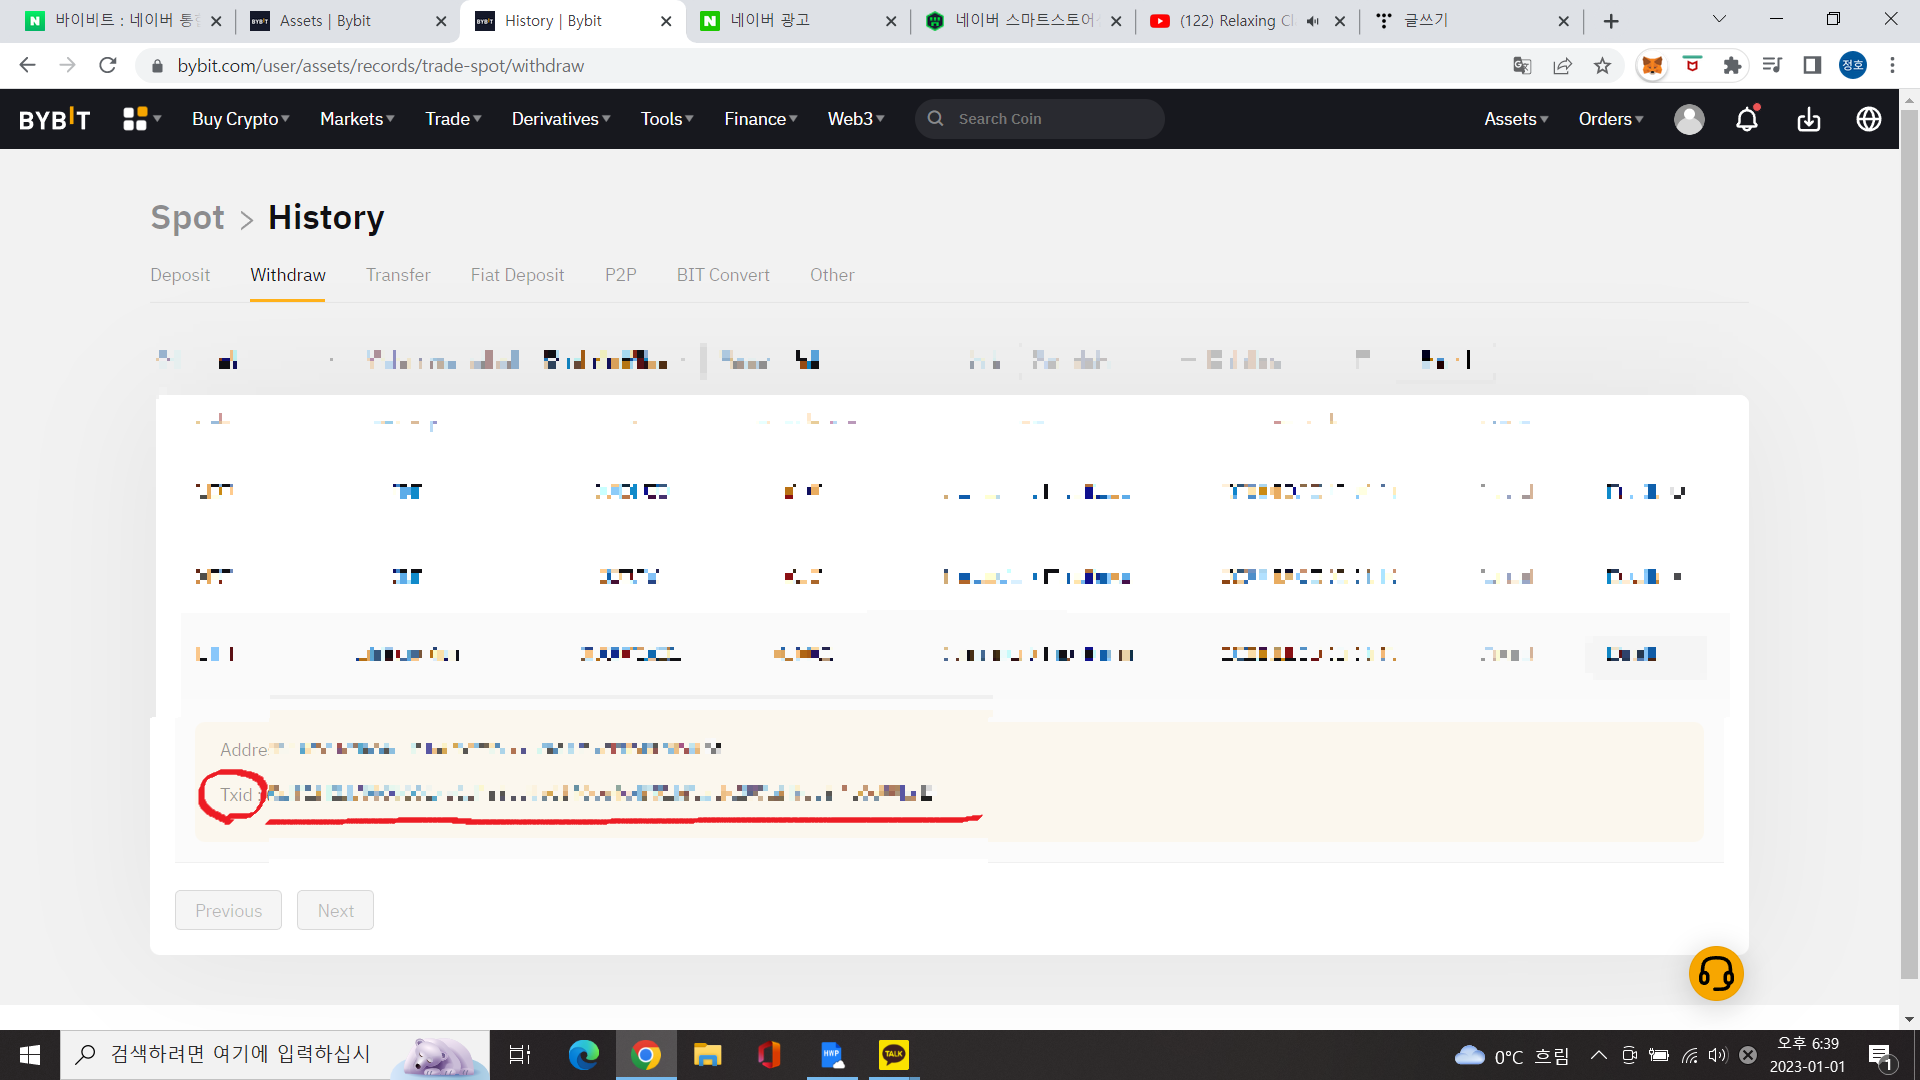1920x1080 pixels.
Task: Click the user profile icon
Action: pos(1688,119)
